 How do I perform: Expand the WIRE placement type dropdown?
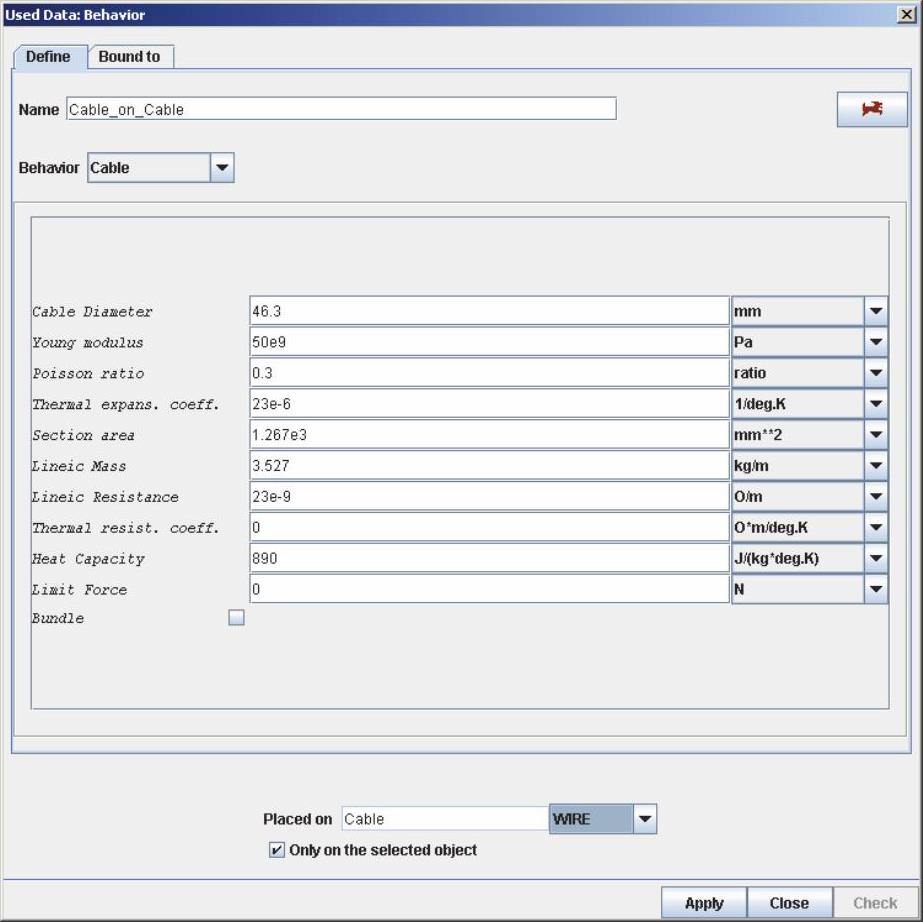[x=645, y=819]
